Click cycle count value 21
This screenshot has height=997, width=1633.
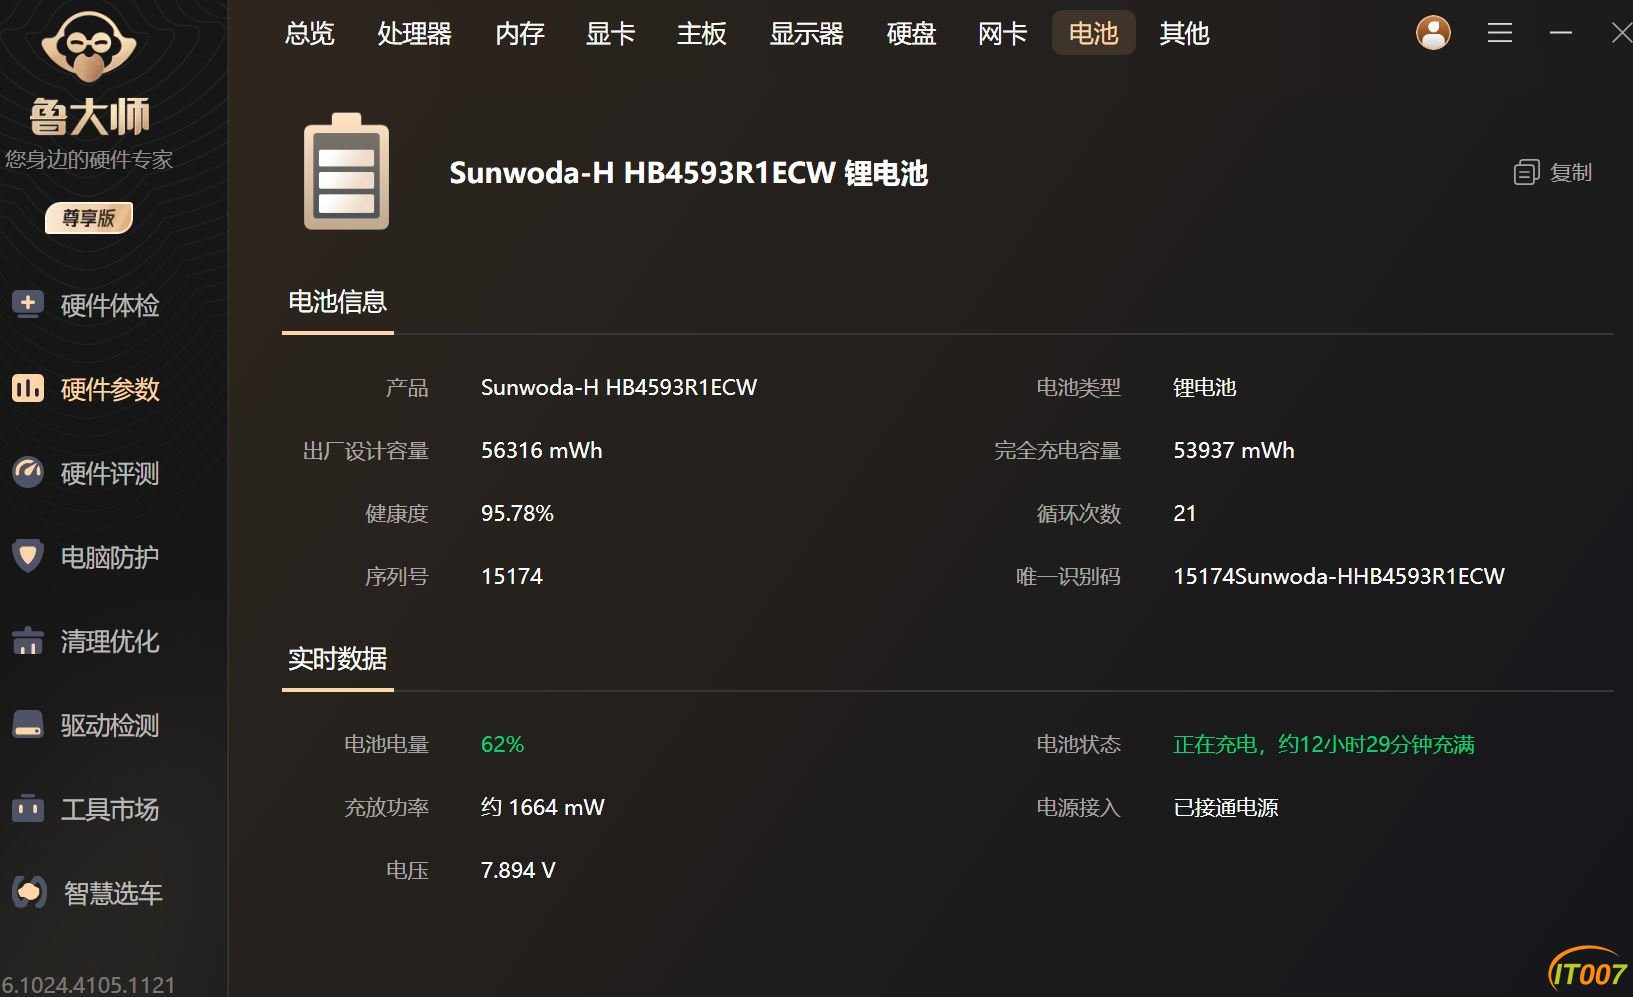tap(1185, 514)
